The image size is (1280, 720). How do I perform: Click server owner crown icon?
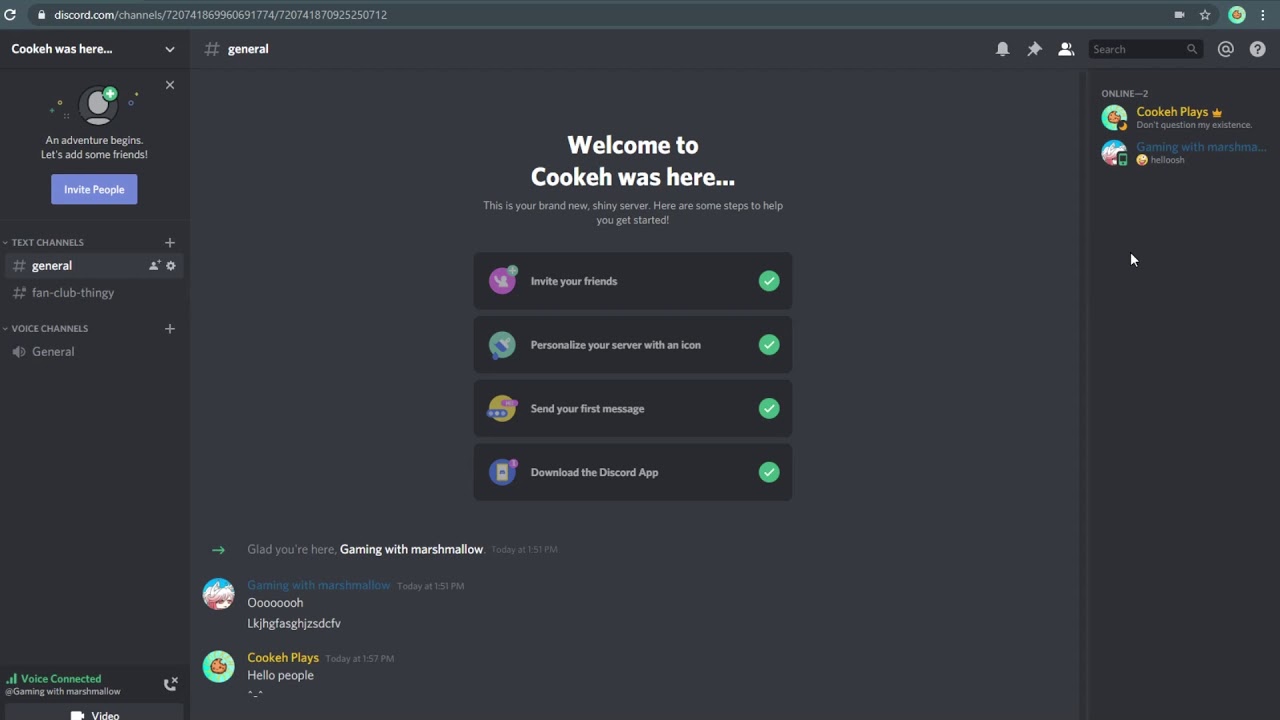(x=1217, y=112)
